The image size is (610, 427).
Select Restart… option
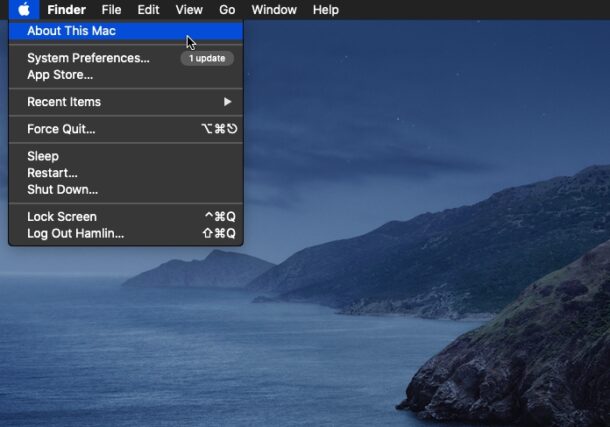[x=126, y=173]
